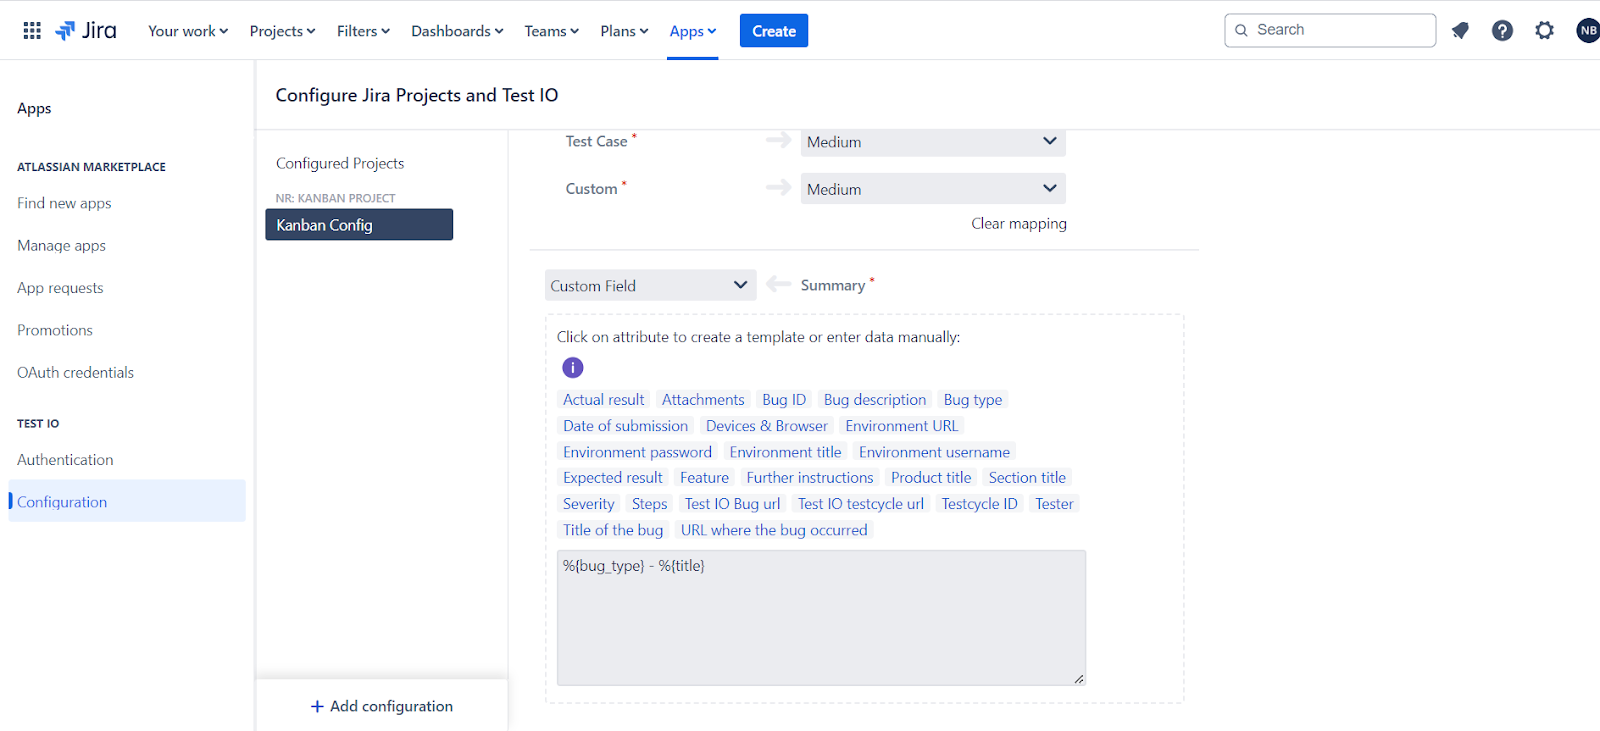Insert the Severity attribute tag
Image resolution: width=1600 pixels, height=731 pixels.
[x=588, y=504]
